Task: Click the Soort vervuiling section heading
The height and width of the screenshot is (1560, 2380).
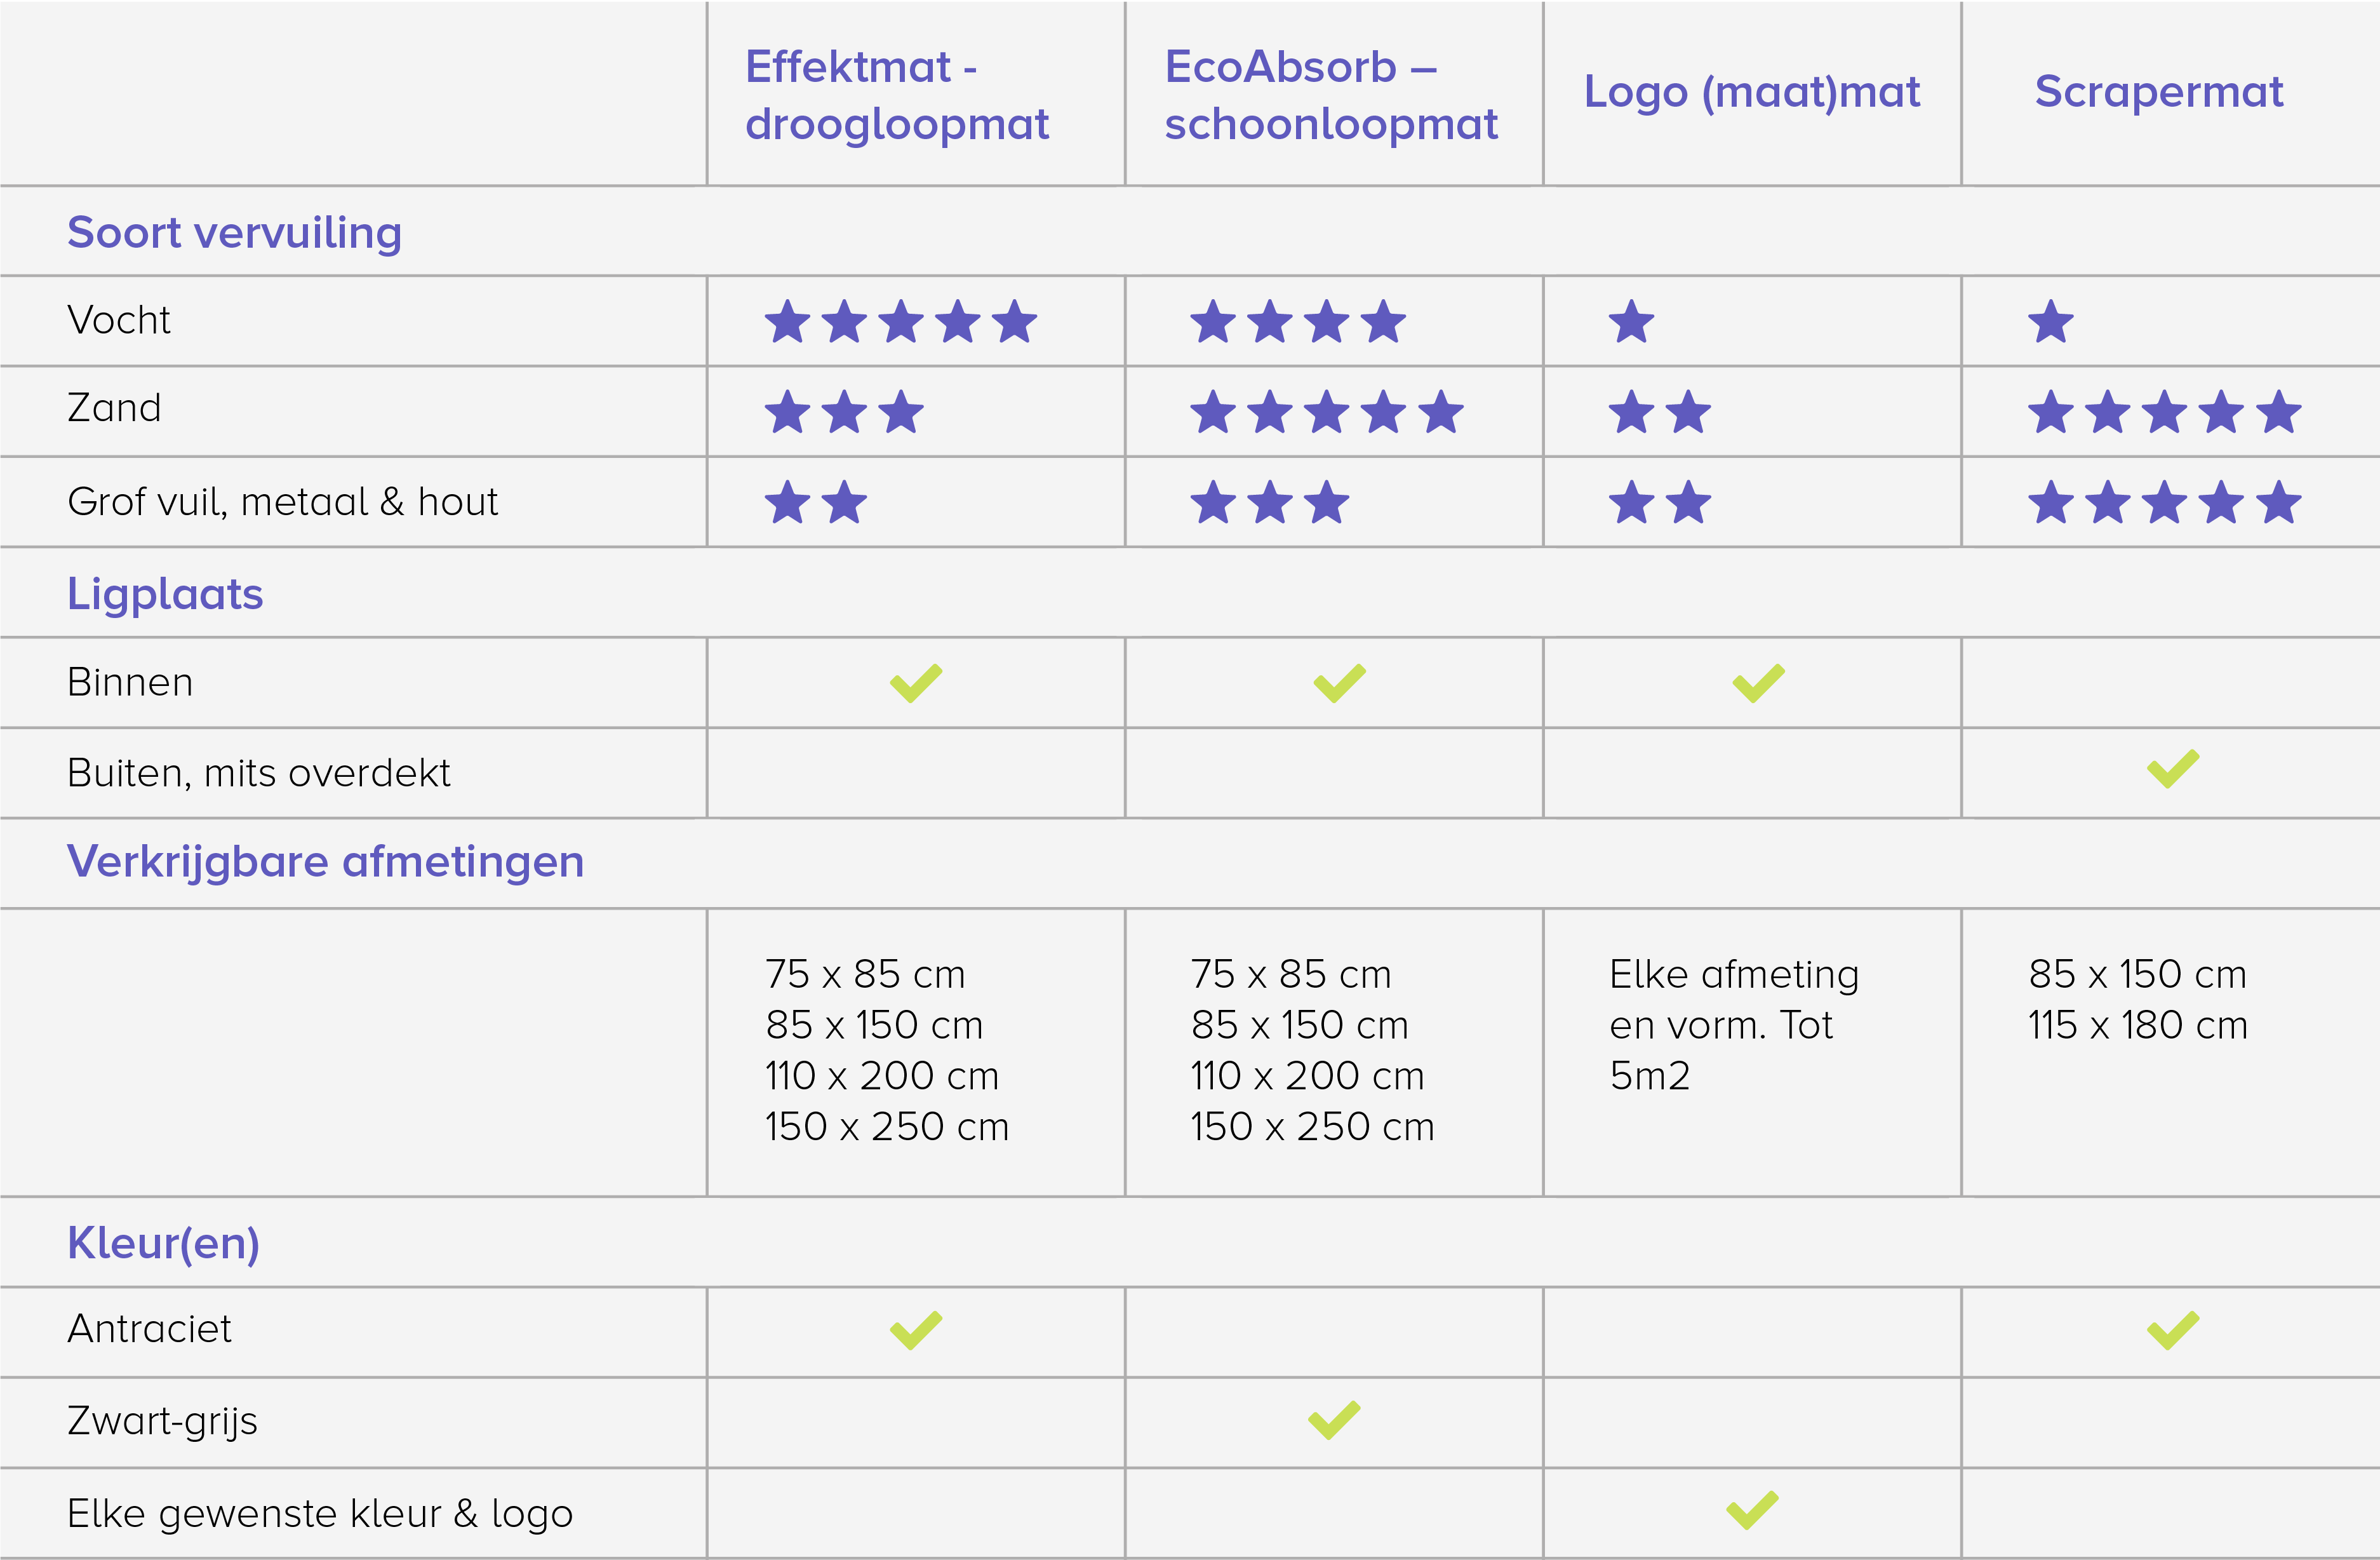Action: [234, 232]
